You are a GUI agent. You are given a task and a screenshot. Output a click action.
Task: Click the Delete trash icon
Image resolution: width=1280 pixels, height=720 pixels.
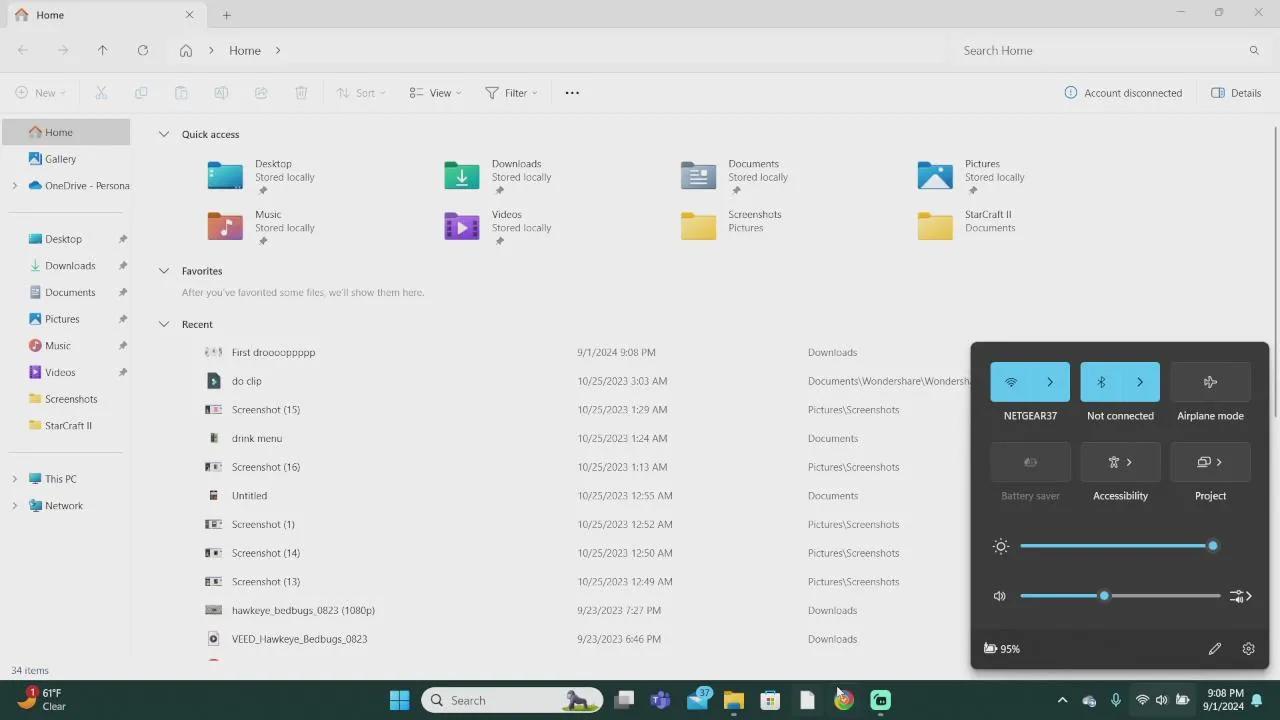point(301,93)
